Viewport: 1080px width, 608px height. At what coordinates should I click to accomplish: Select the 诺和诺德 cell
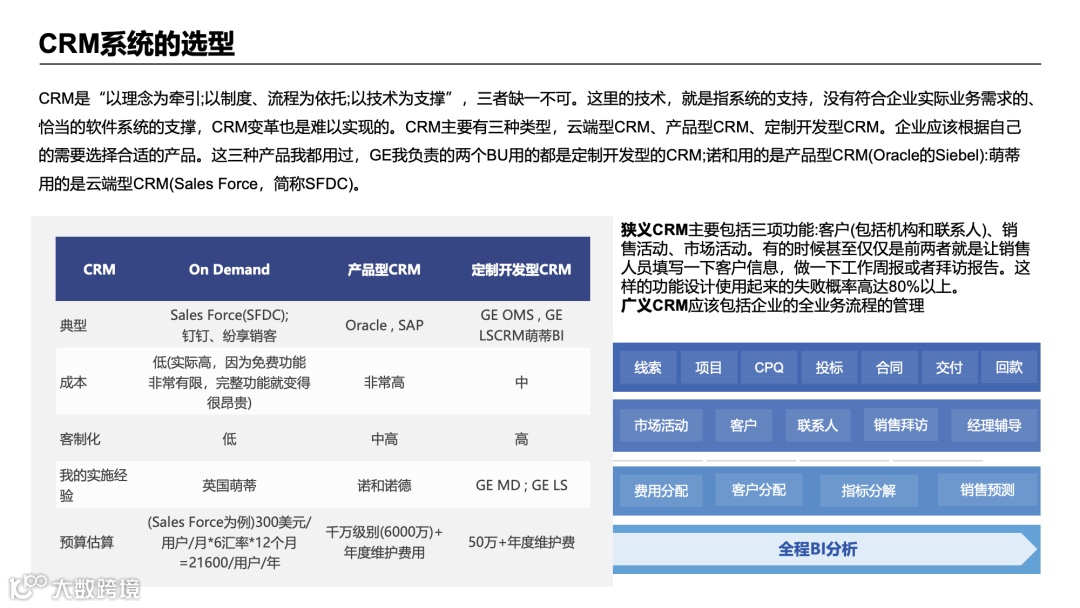coord(384,485)
